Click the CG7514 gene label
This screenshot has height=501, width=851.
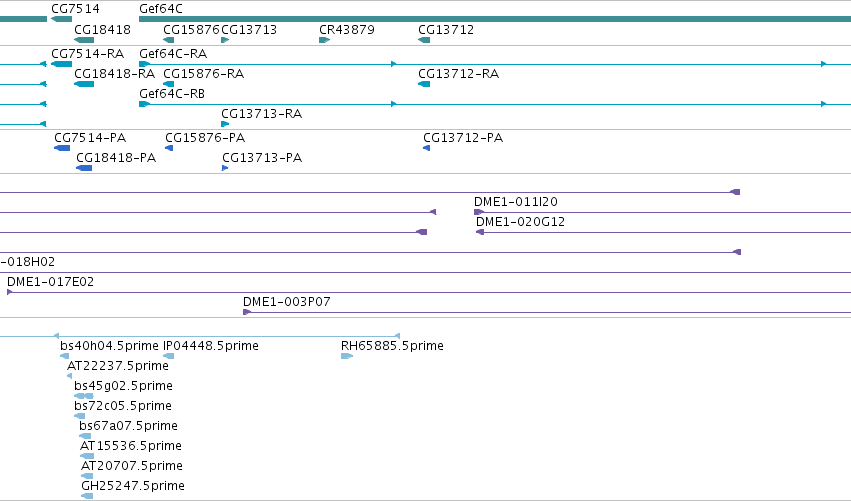[75, 9]
